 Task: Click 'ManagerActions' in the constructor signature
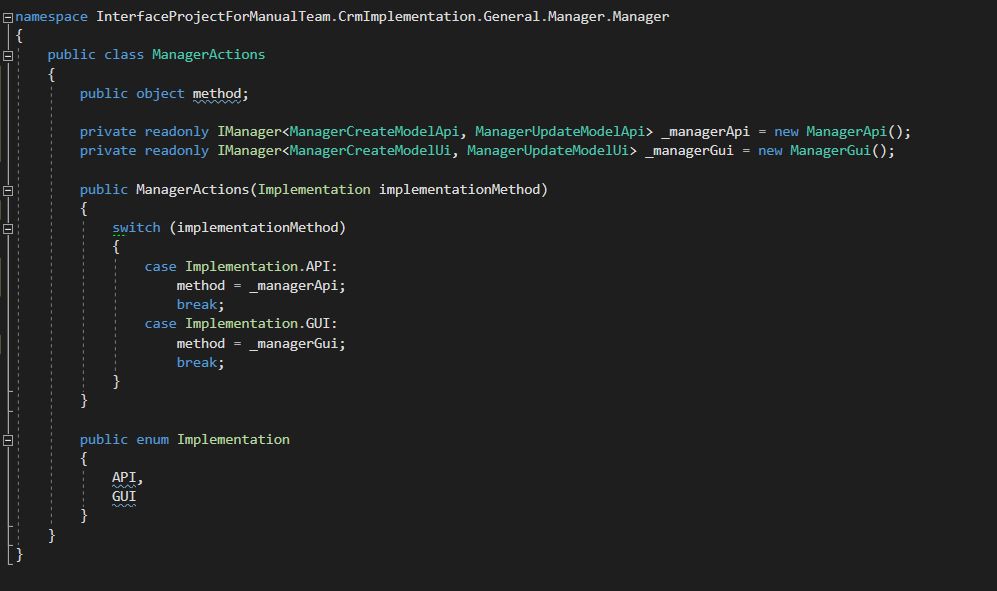[x=193, y=190]
